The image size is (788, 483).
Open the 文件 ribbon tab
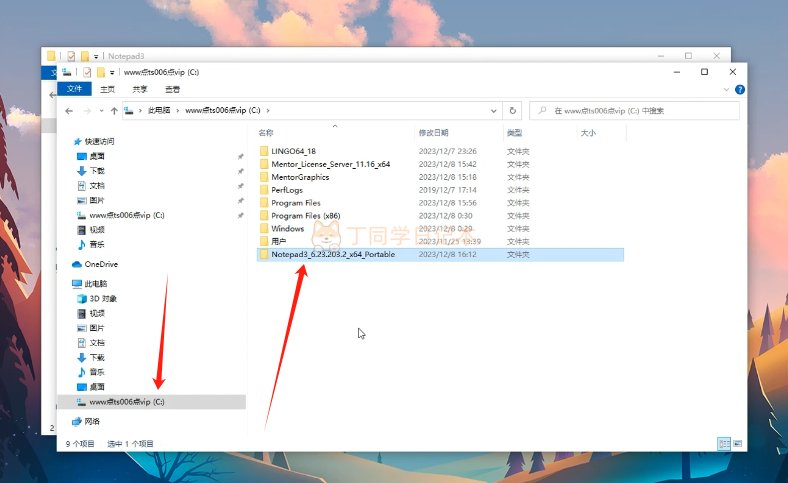74,89
